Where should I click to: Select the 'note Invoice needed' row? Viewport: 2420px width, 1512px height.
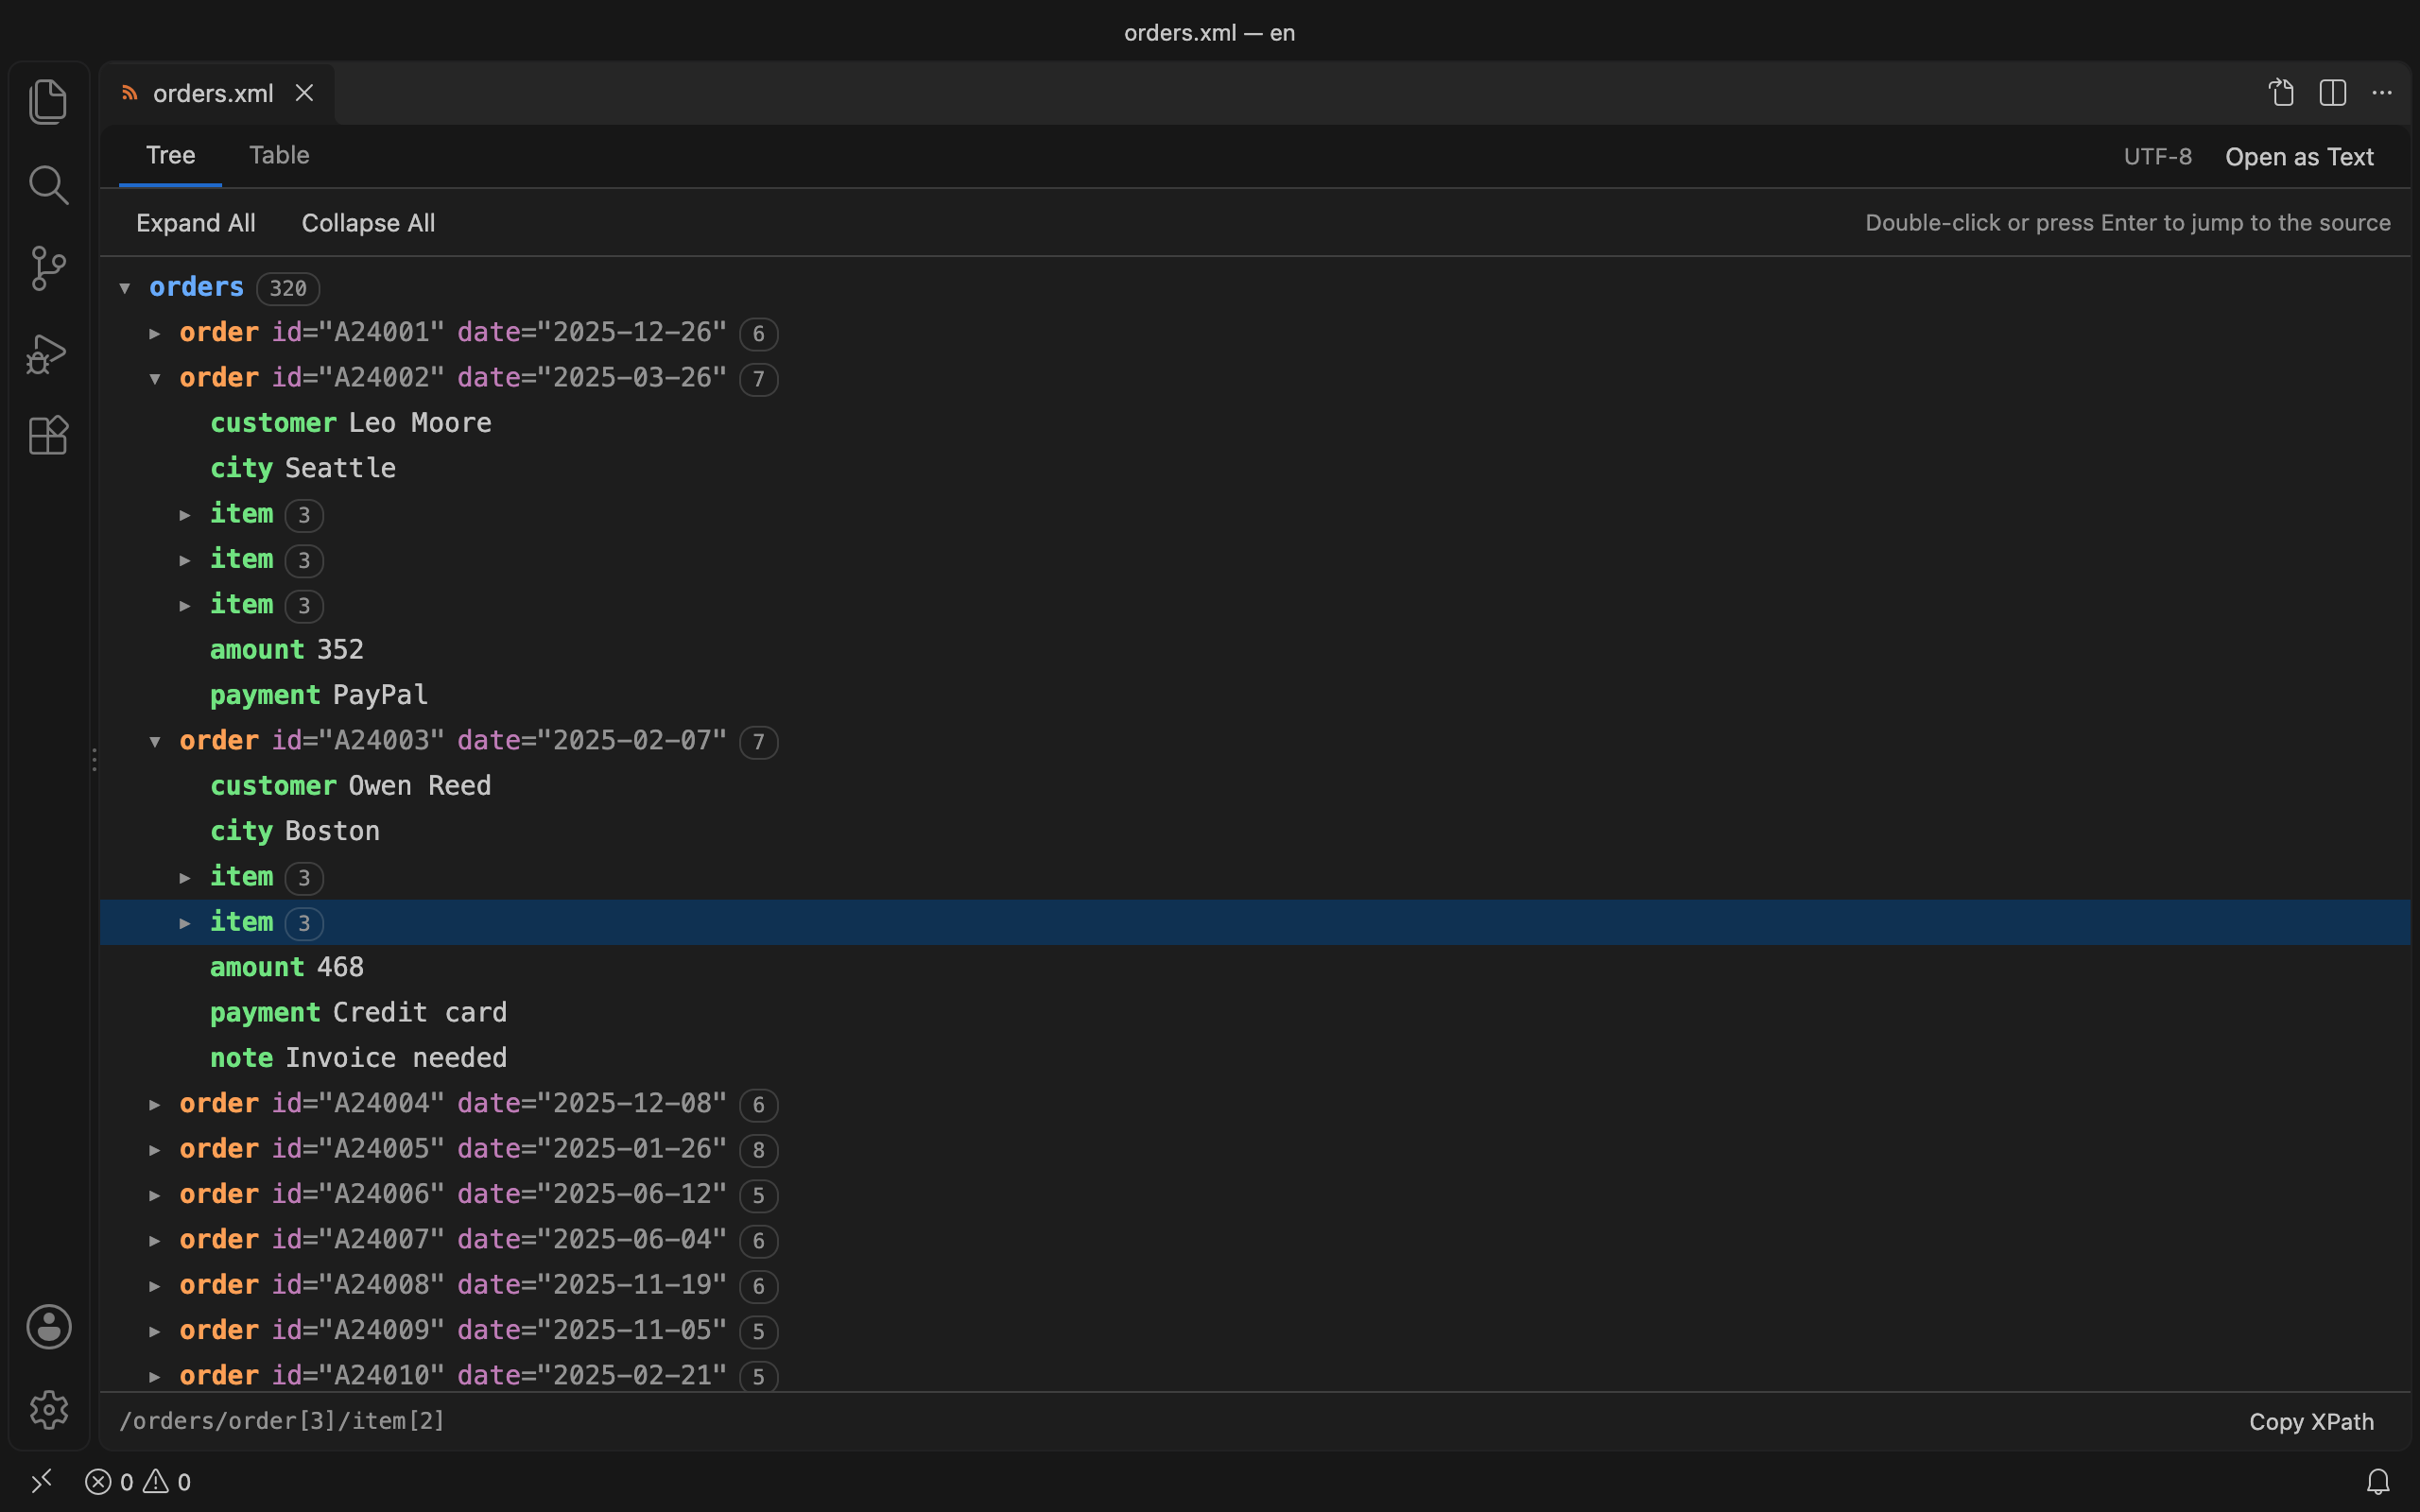click(1255, 1058)
